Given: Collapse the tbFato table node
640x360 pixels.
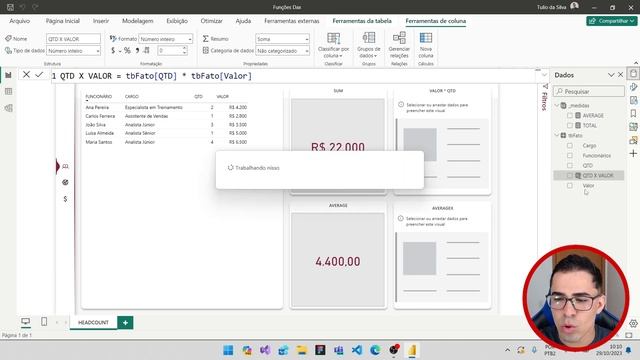Looking at the screenshot, I should pyautogui.click(x=557, y=135).
